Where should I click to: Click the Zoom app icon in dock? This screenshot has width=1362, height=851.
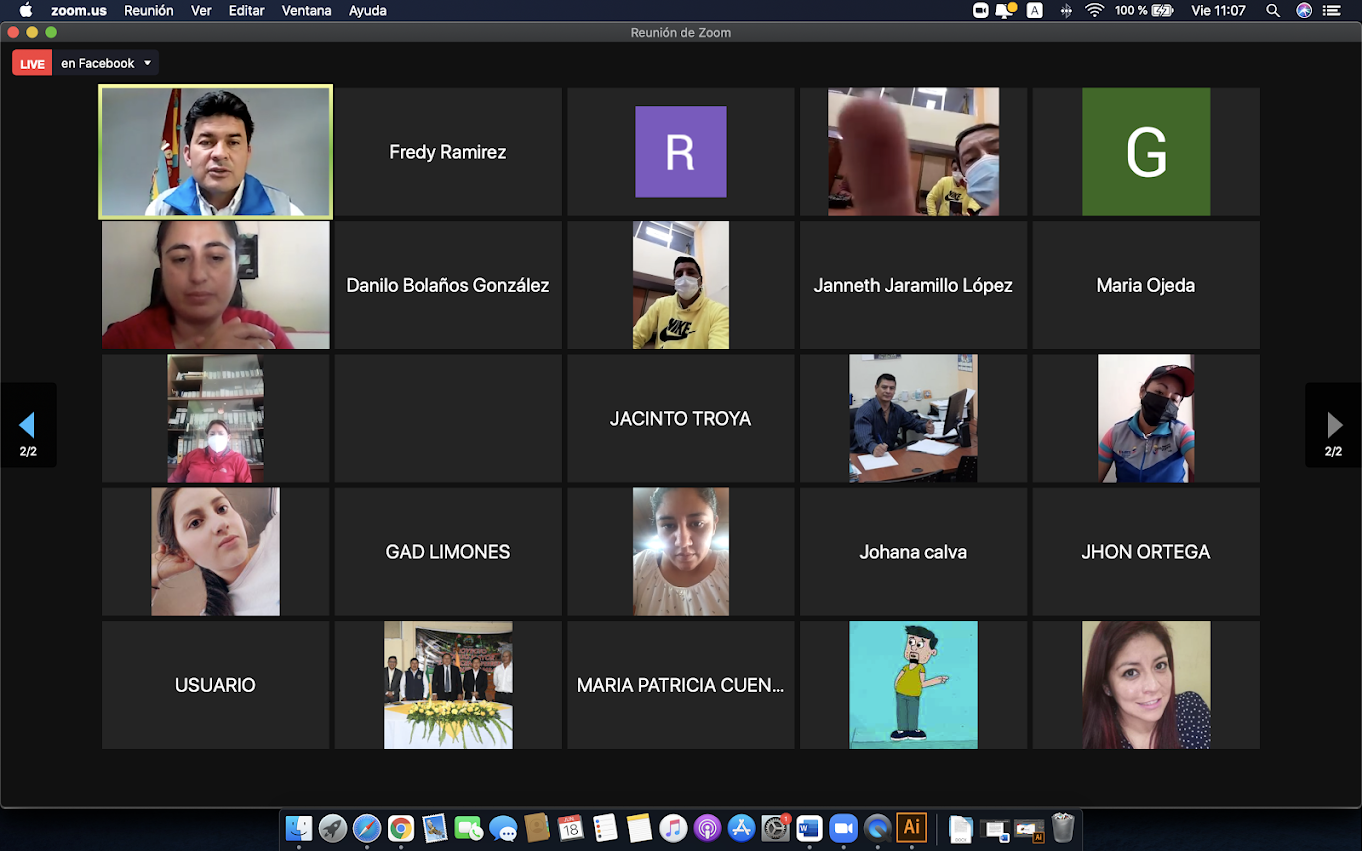(844, 828)
